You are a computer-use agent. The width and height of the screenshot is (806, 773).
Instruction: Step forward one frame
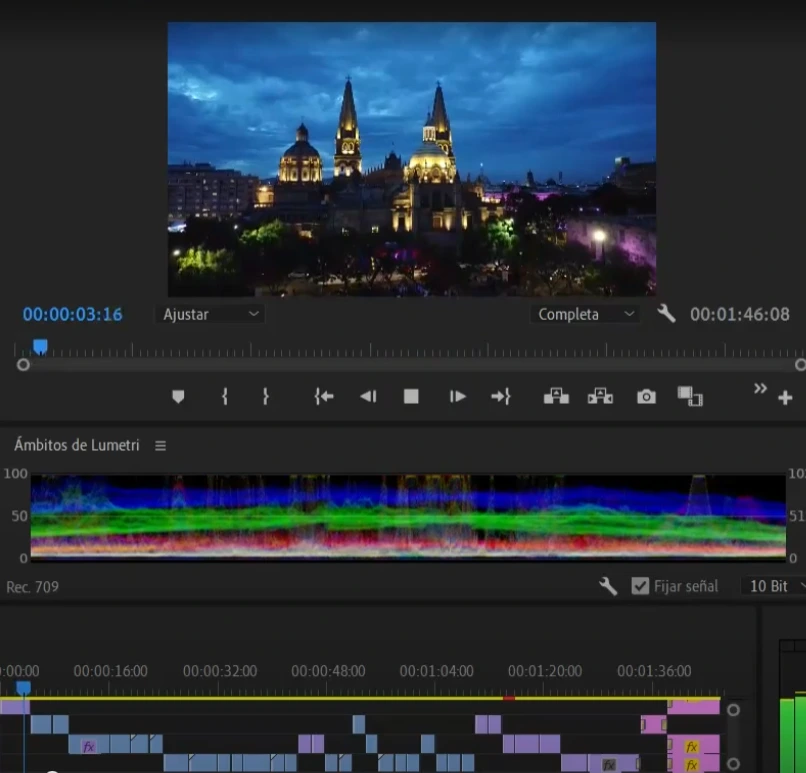coord(457,397)
